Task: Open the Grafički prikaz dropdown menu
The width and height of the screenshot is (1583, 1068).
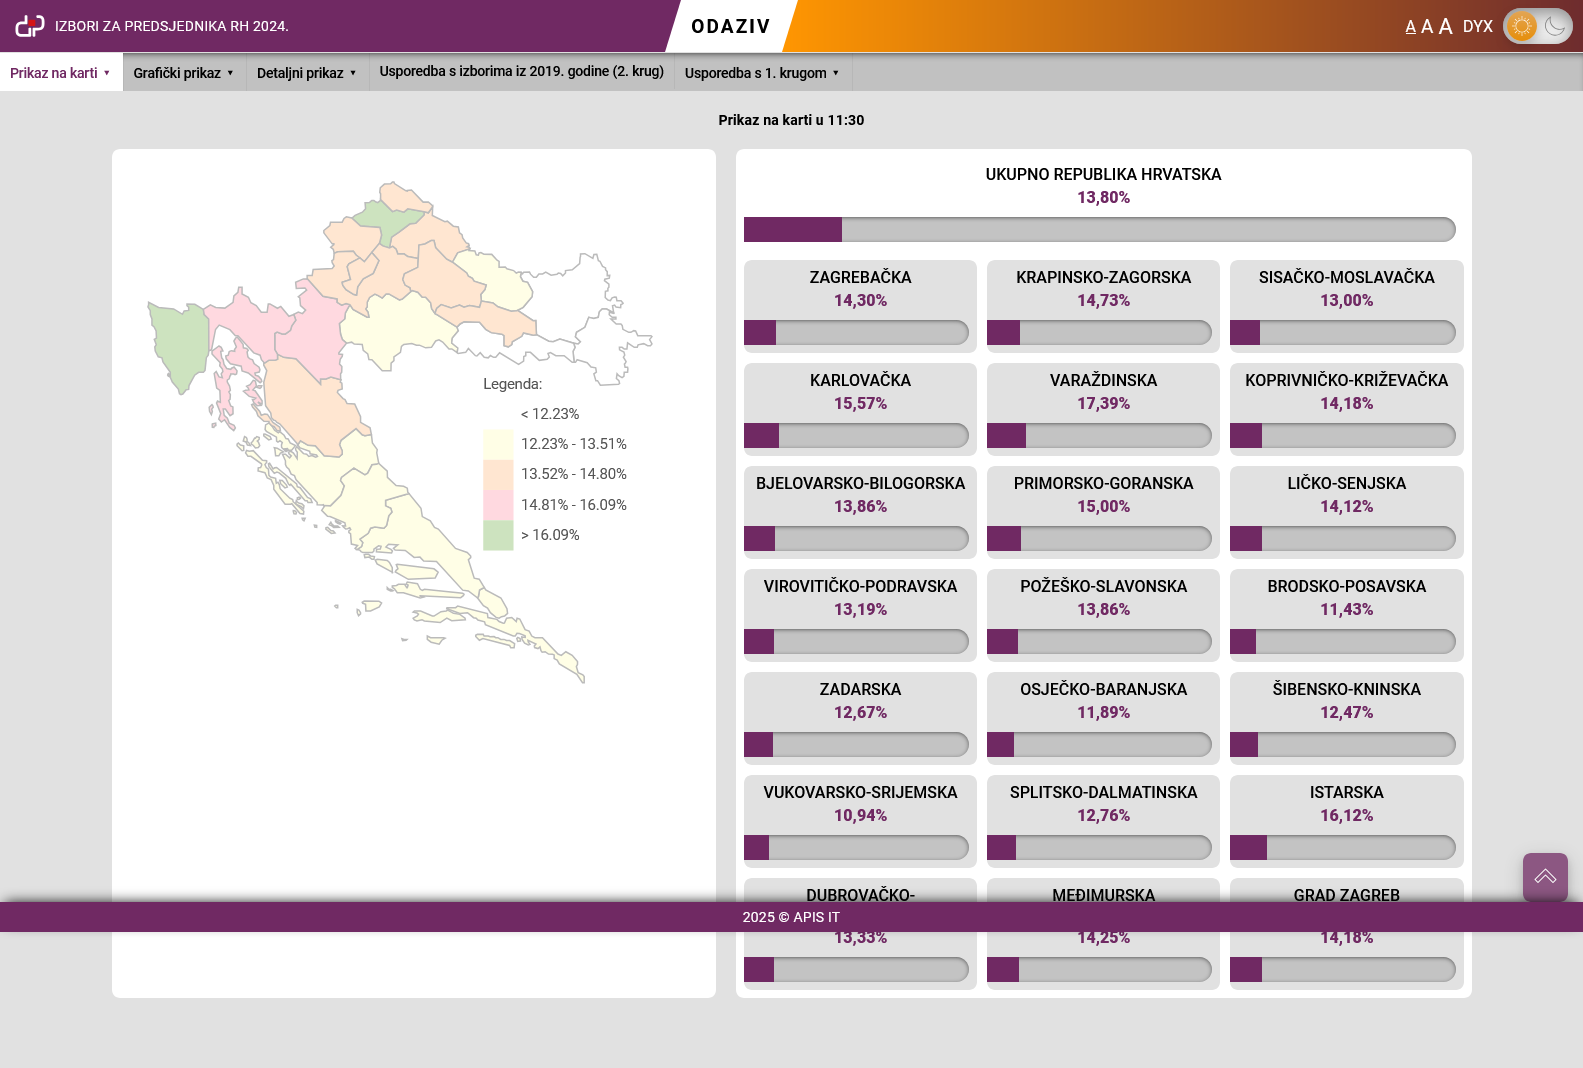Action: pos(184,73)
